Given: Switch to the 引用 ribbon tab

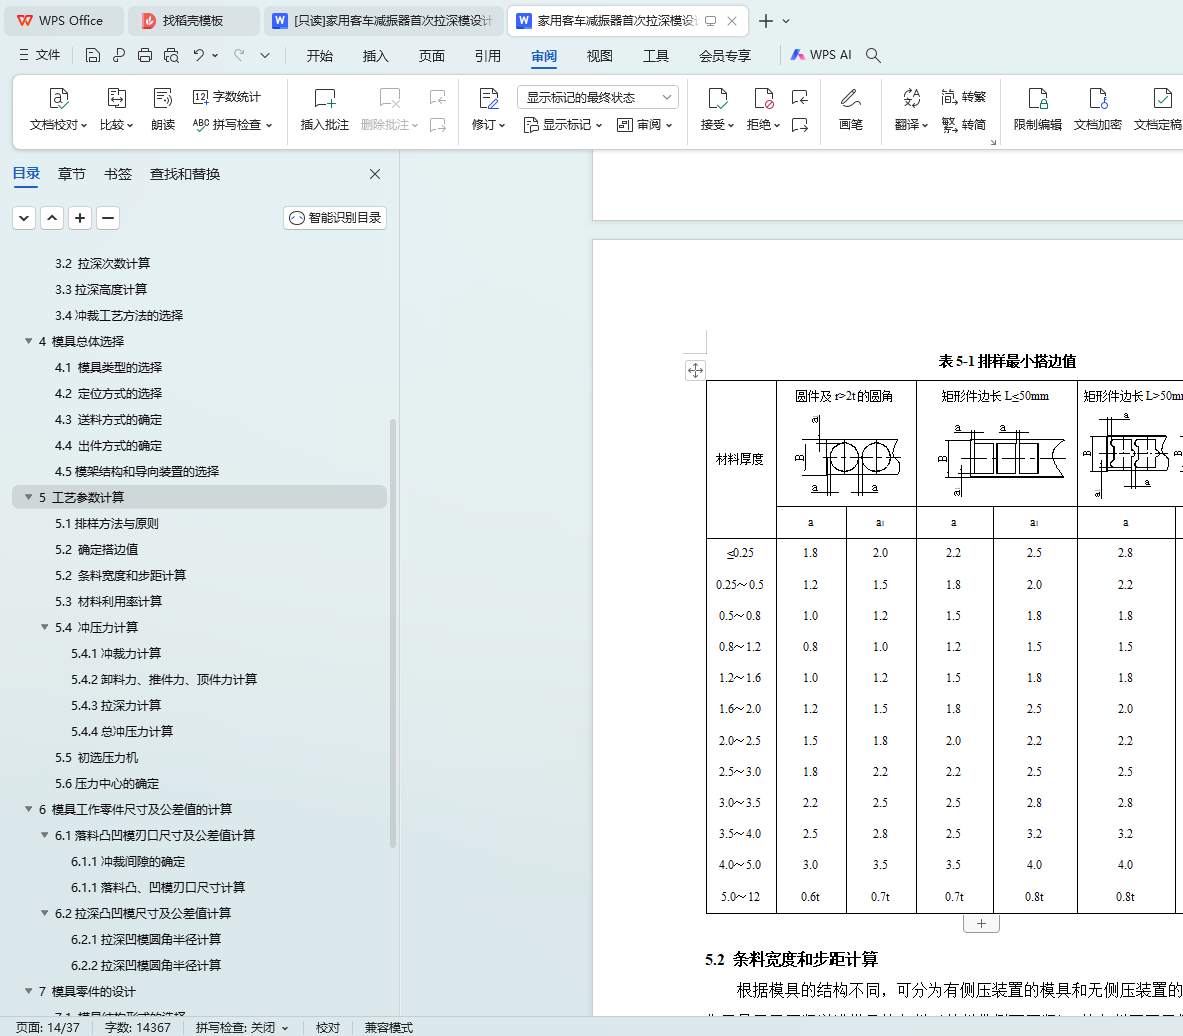Looking at the screenshot, I should (487, 56).
